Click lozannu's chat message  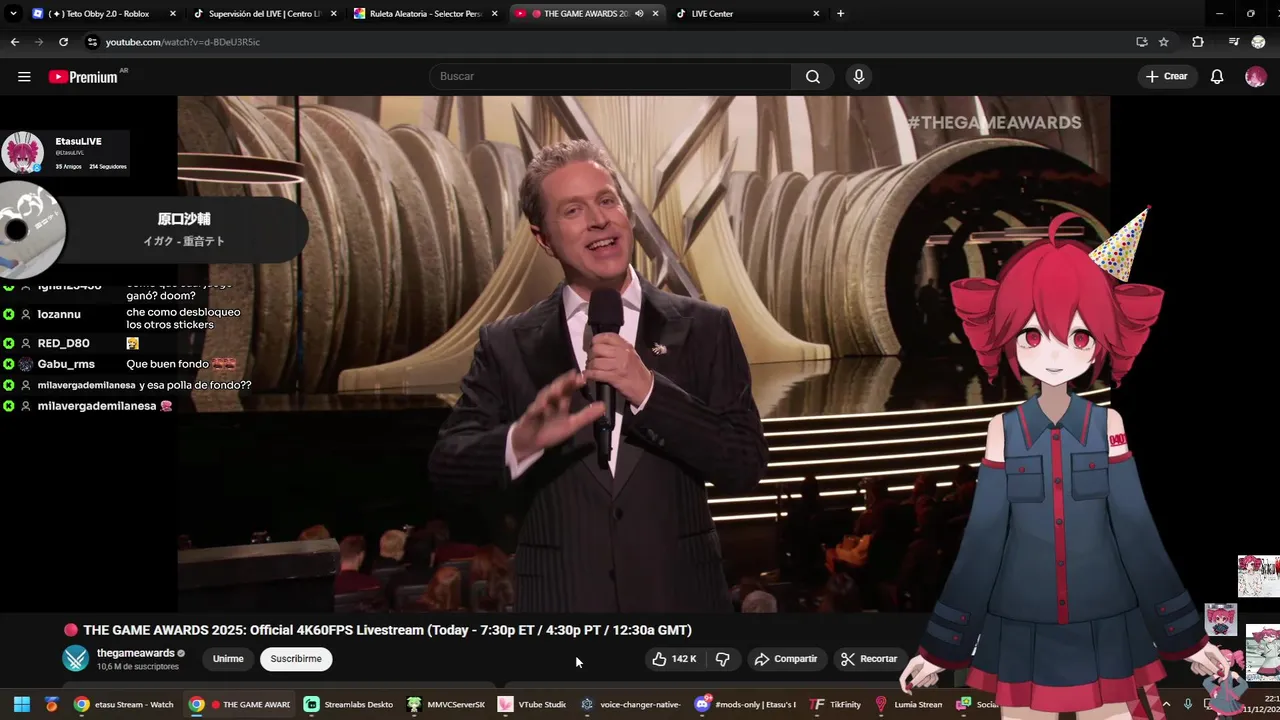click(x=183, y=318)
